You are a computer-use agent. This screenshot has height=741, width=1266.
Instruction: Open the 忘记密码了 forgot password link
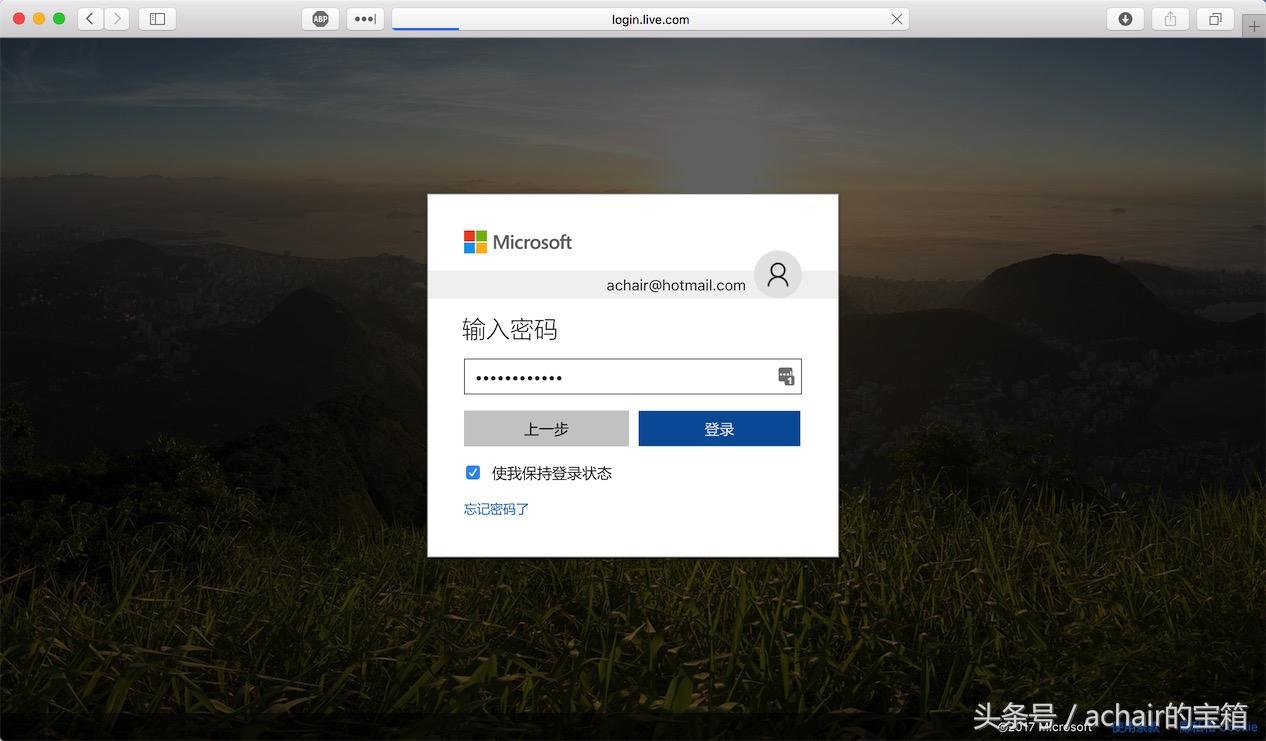(x=496, y=509)
